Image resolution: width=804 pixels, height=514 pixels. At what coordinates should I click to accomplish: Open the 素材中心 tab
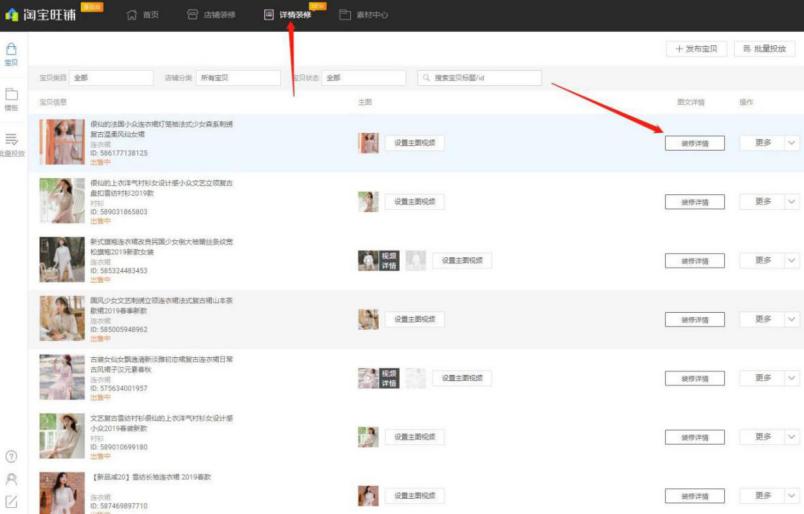coord(364,15)
